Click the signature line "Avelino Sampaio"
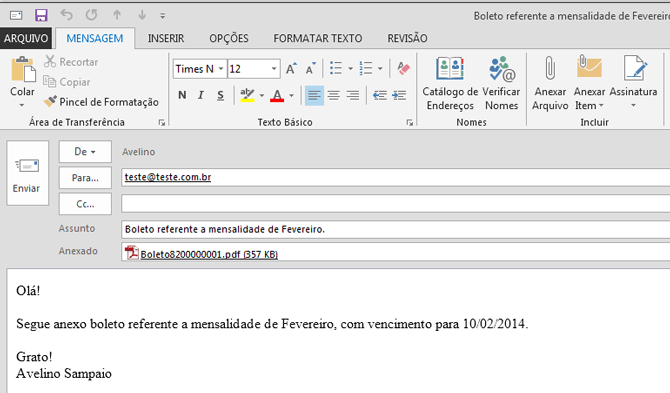This screenshot has height=393, width=670. coord(64,373)
